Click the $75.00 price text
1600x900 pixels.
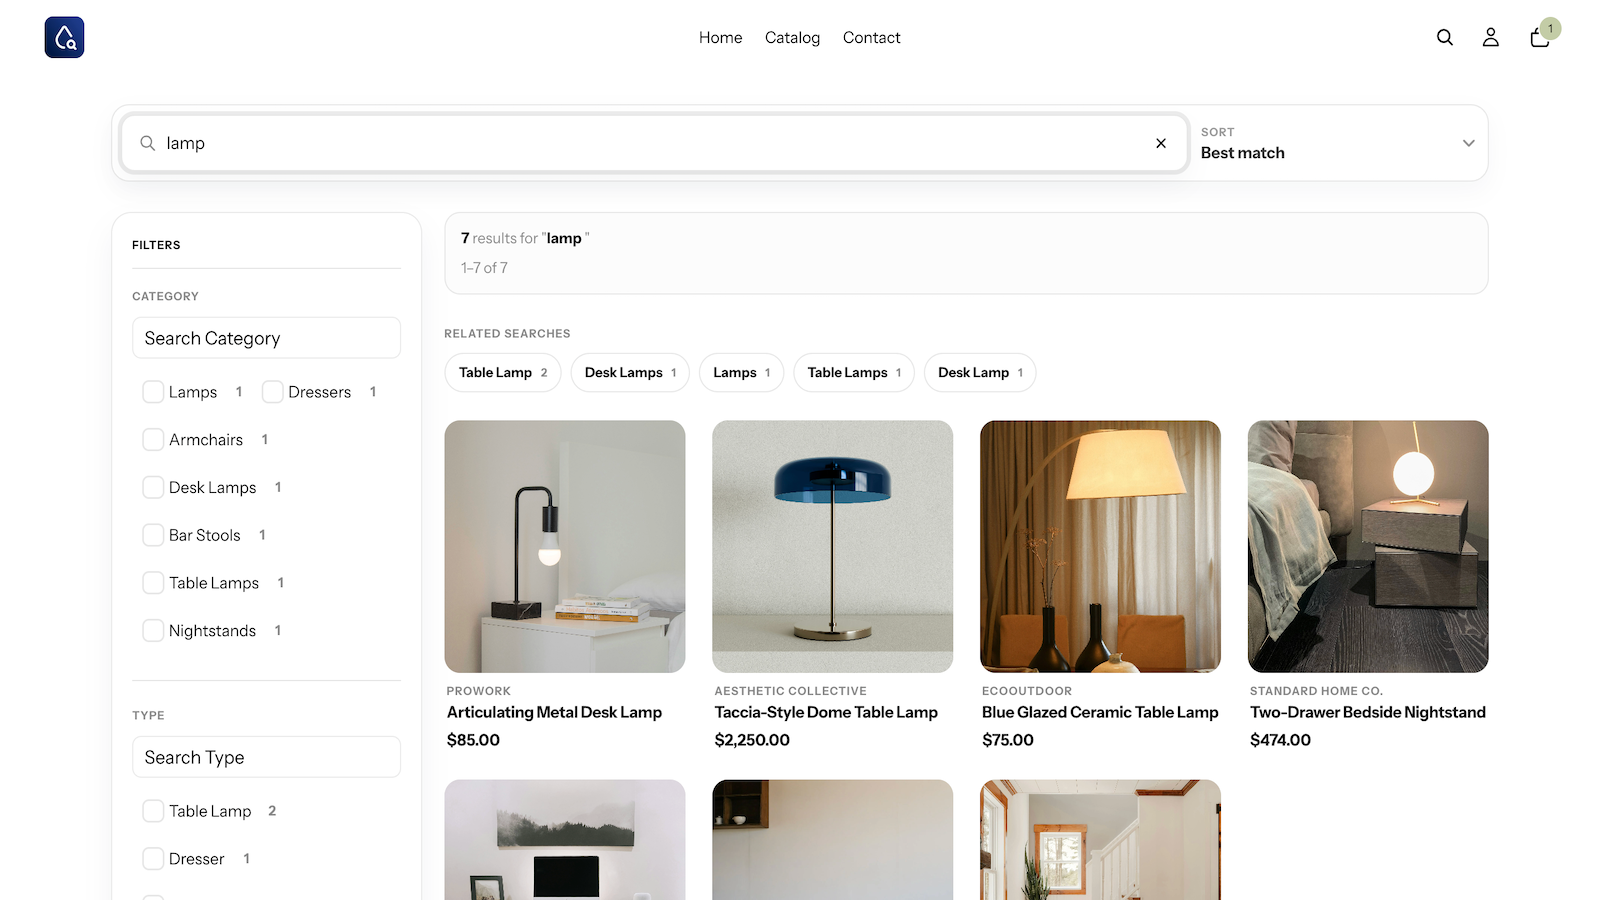1008,740
